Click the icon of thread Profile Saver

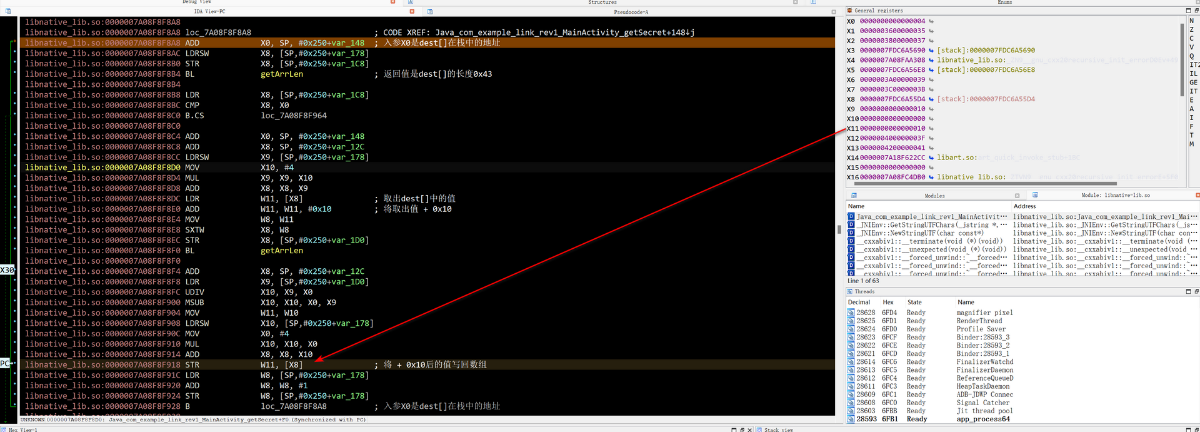pyautogui.click(x=850, y=329)
